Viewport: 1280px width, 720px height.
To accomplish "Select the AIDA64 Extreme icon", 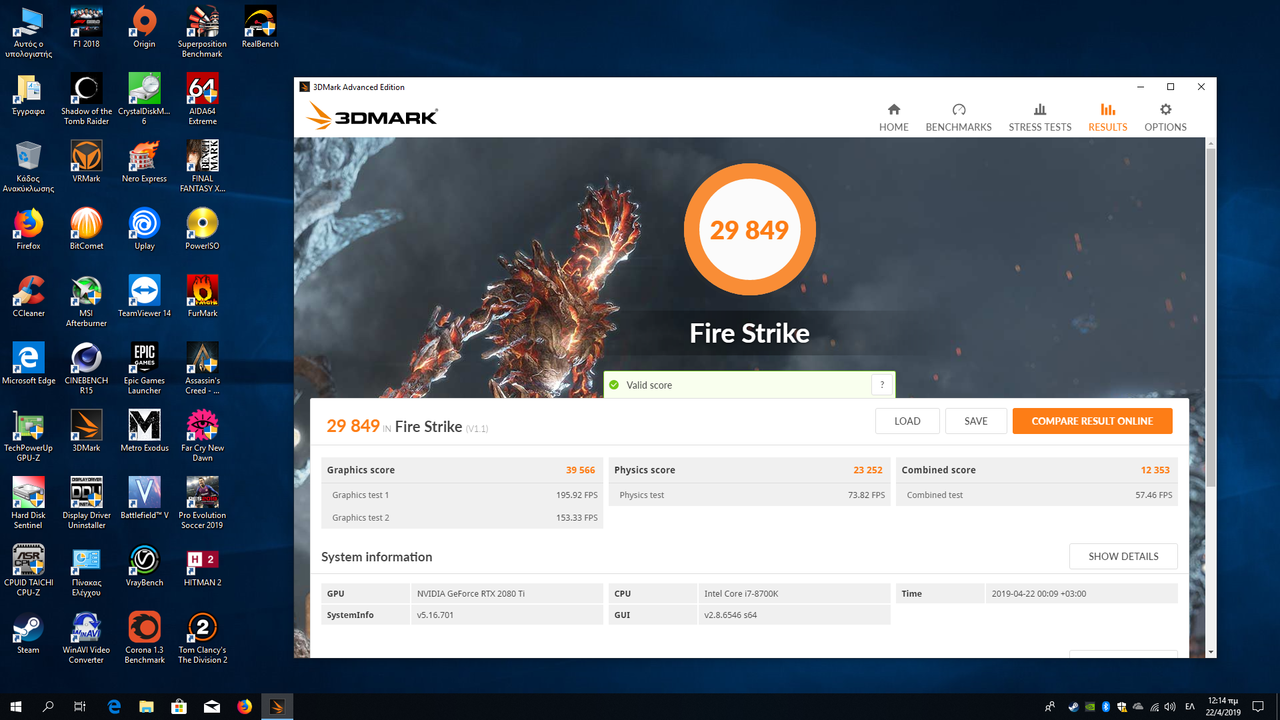I will point(202,99).
